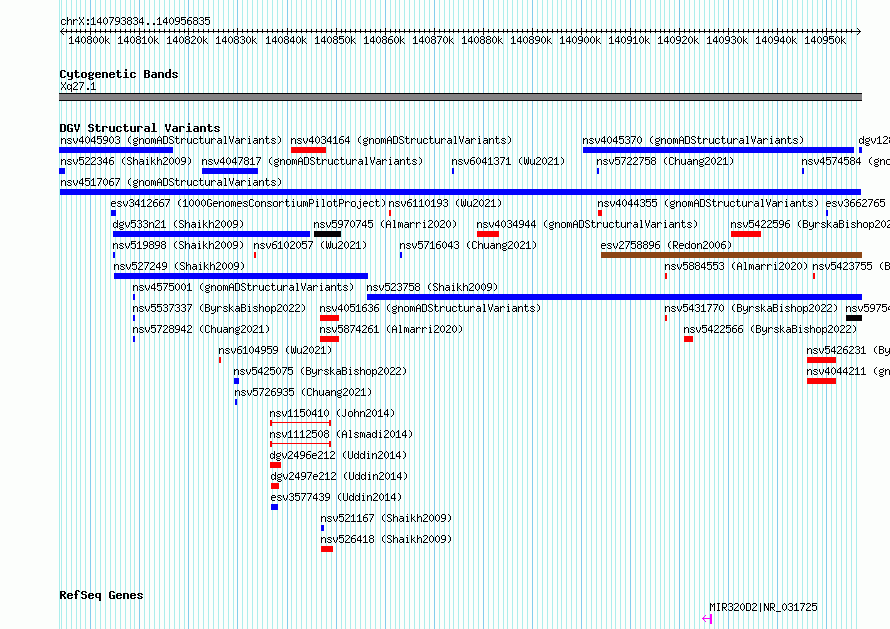This screenshot has height=629, width=890.
Task: Click nsv521167 (Shaikh2009) label
Action: coord(386,518)
